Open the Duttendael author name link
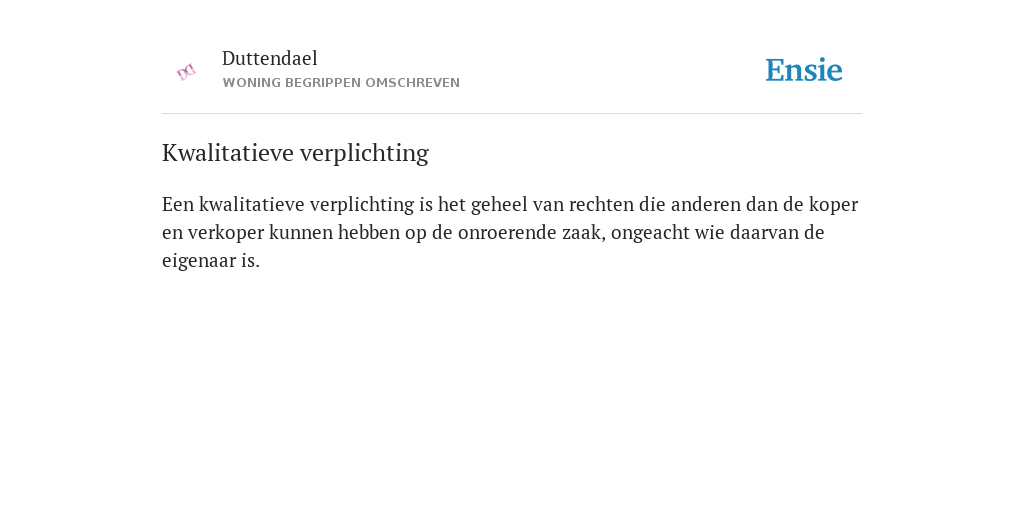This screenshot has width=1024, height=512. 270,58
